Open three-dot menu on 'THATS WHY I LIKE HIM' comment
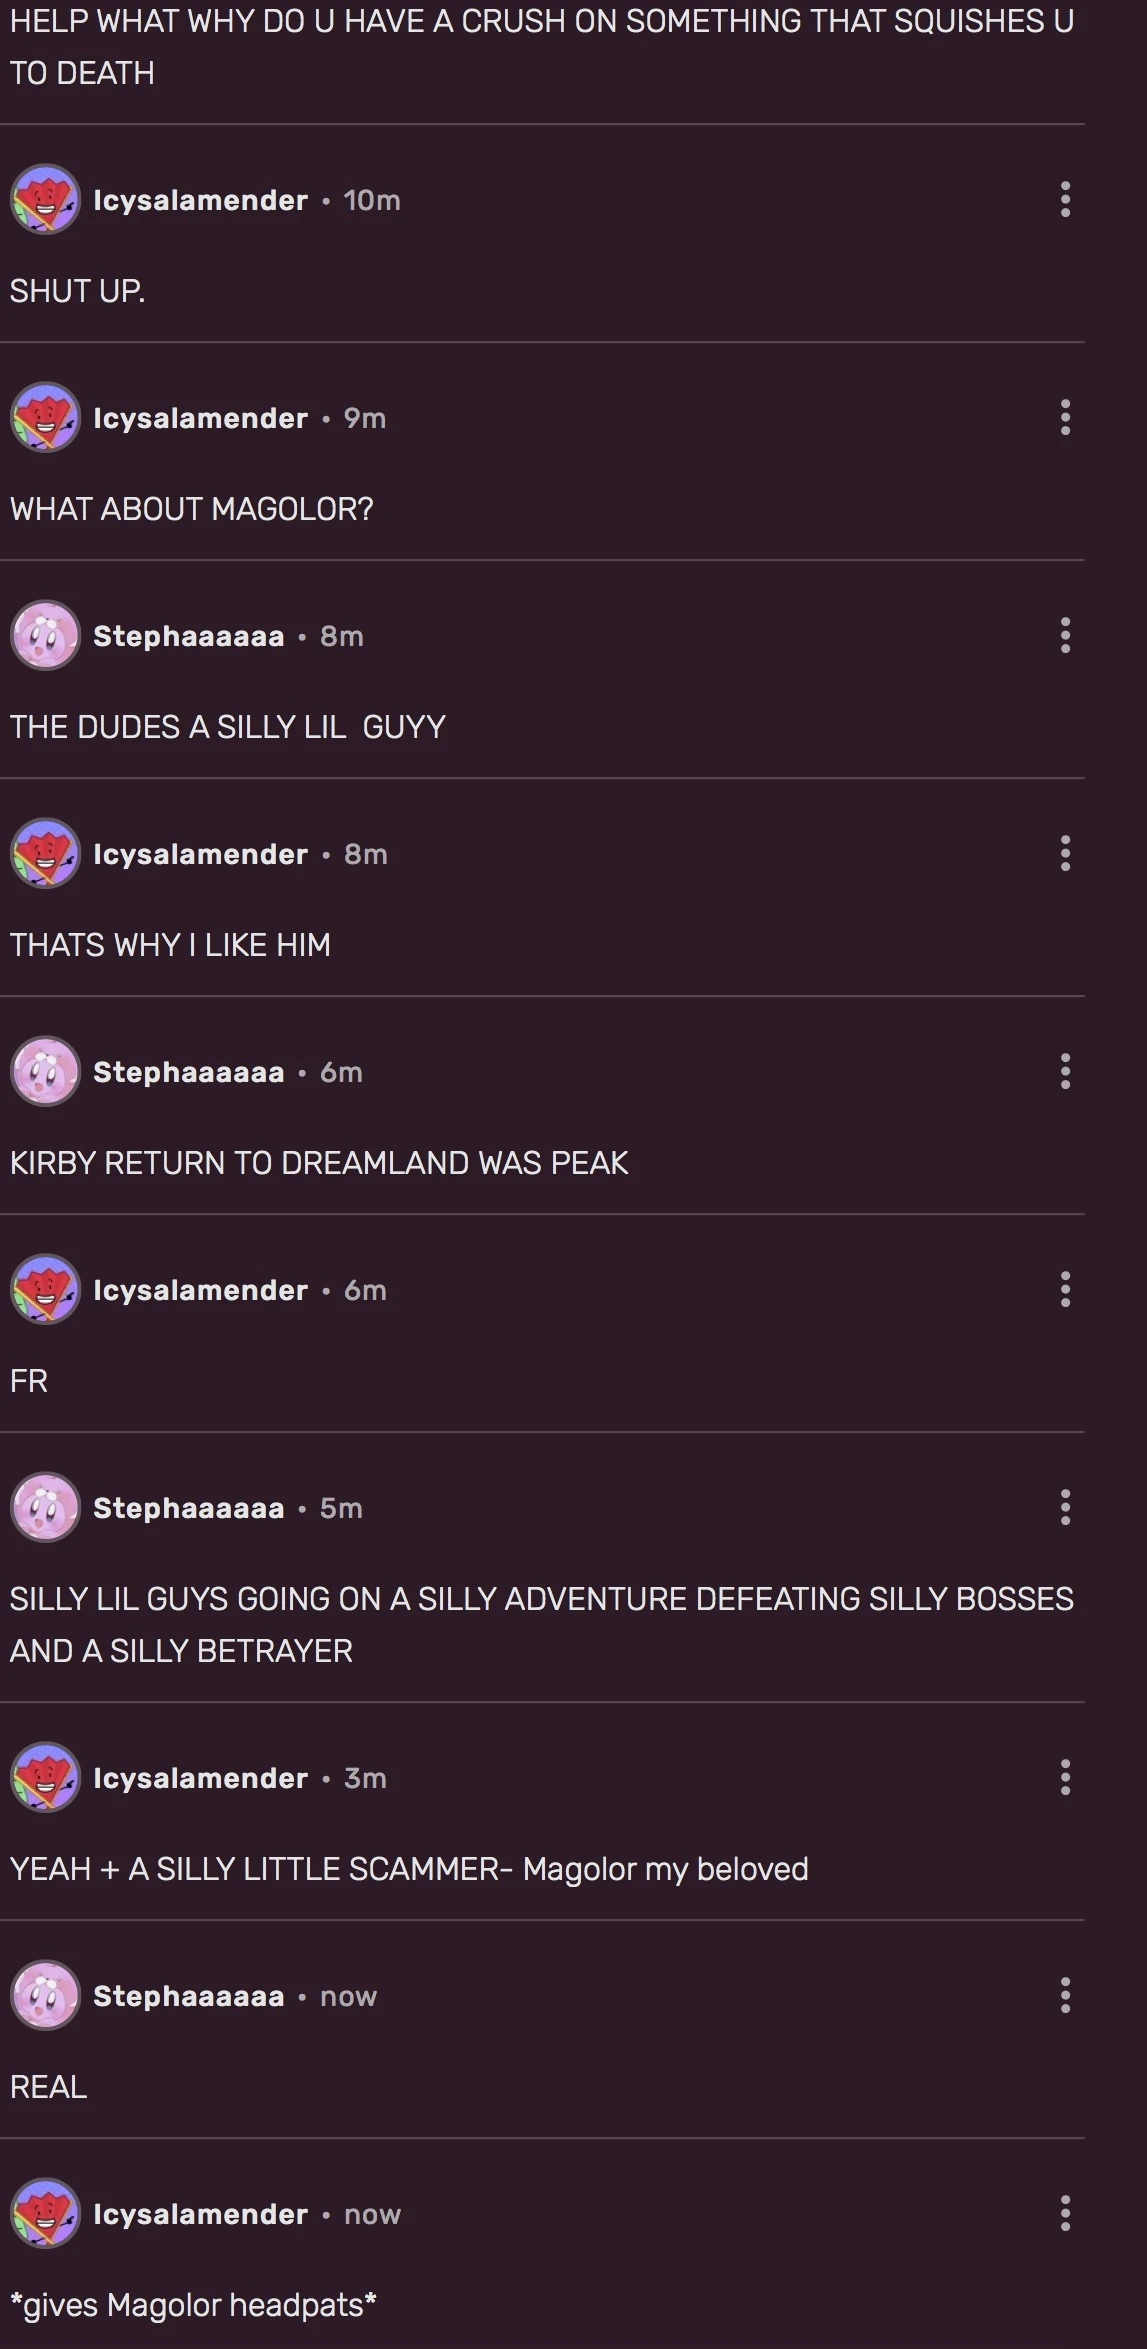This screenshot has height=2349, width=1147. click(1065, 853)
